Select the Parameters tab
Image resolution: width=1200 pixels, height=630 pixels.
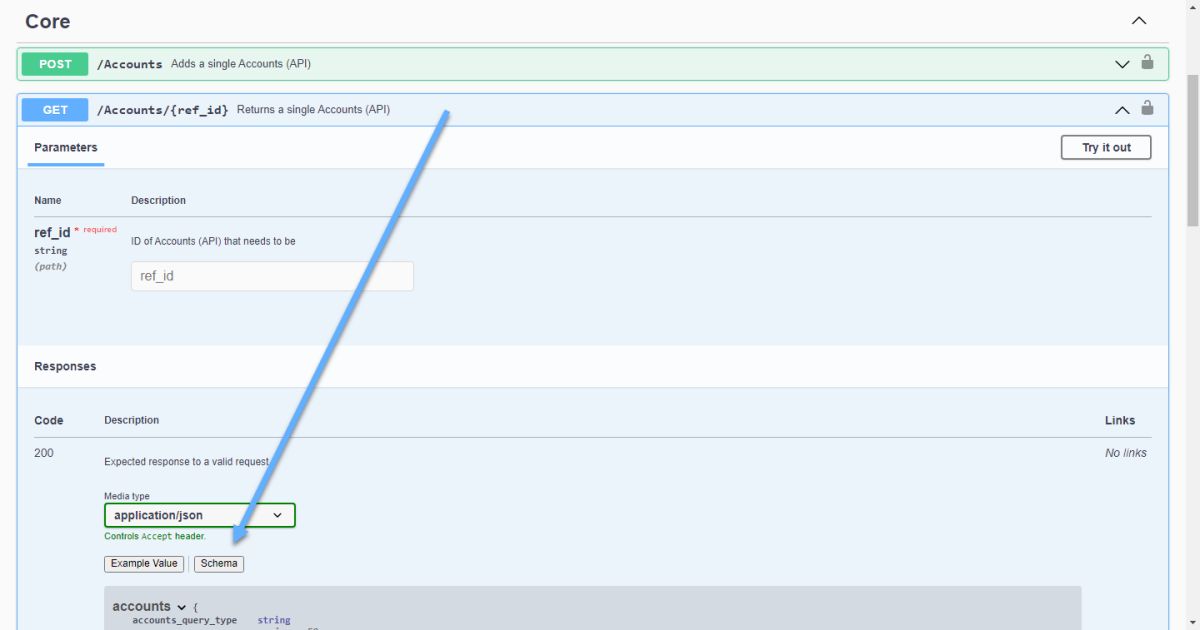coord(66,148)
